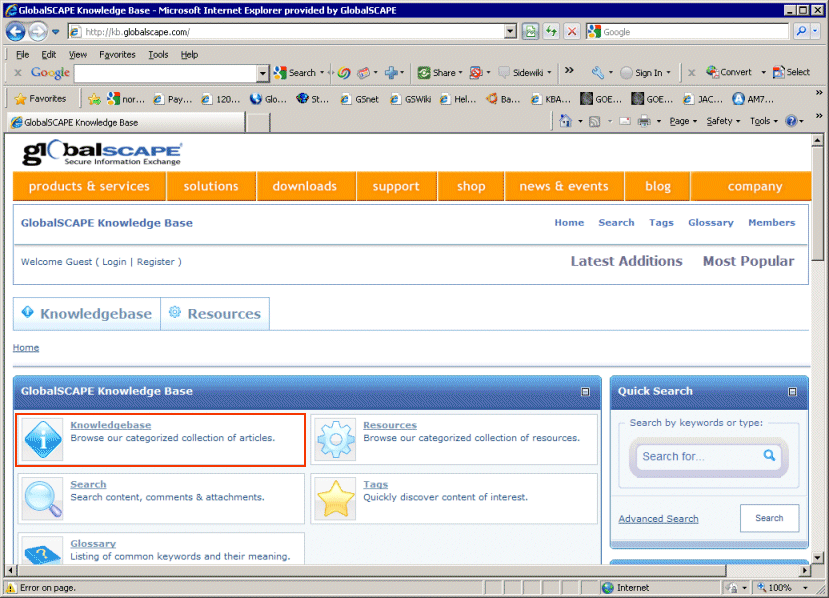Open the support nav item

pos(396,186)
